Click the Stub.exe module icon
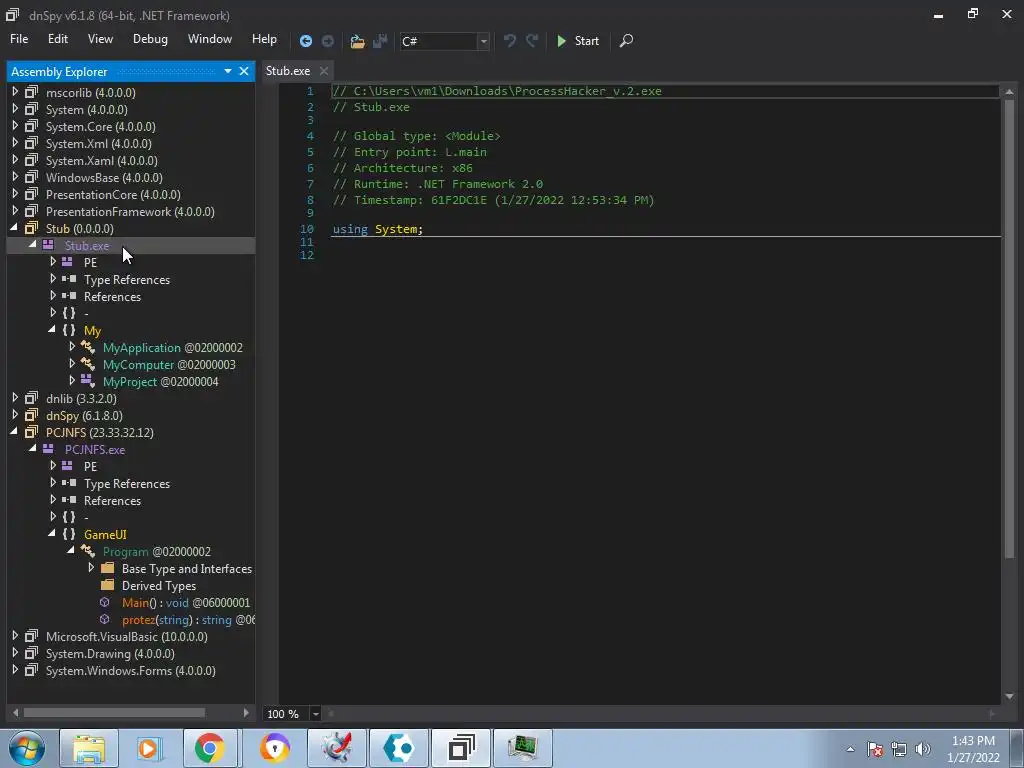1024x768 pixels. coord(48,245)
